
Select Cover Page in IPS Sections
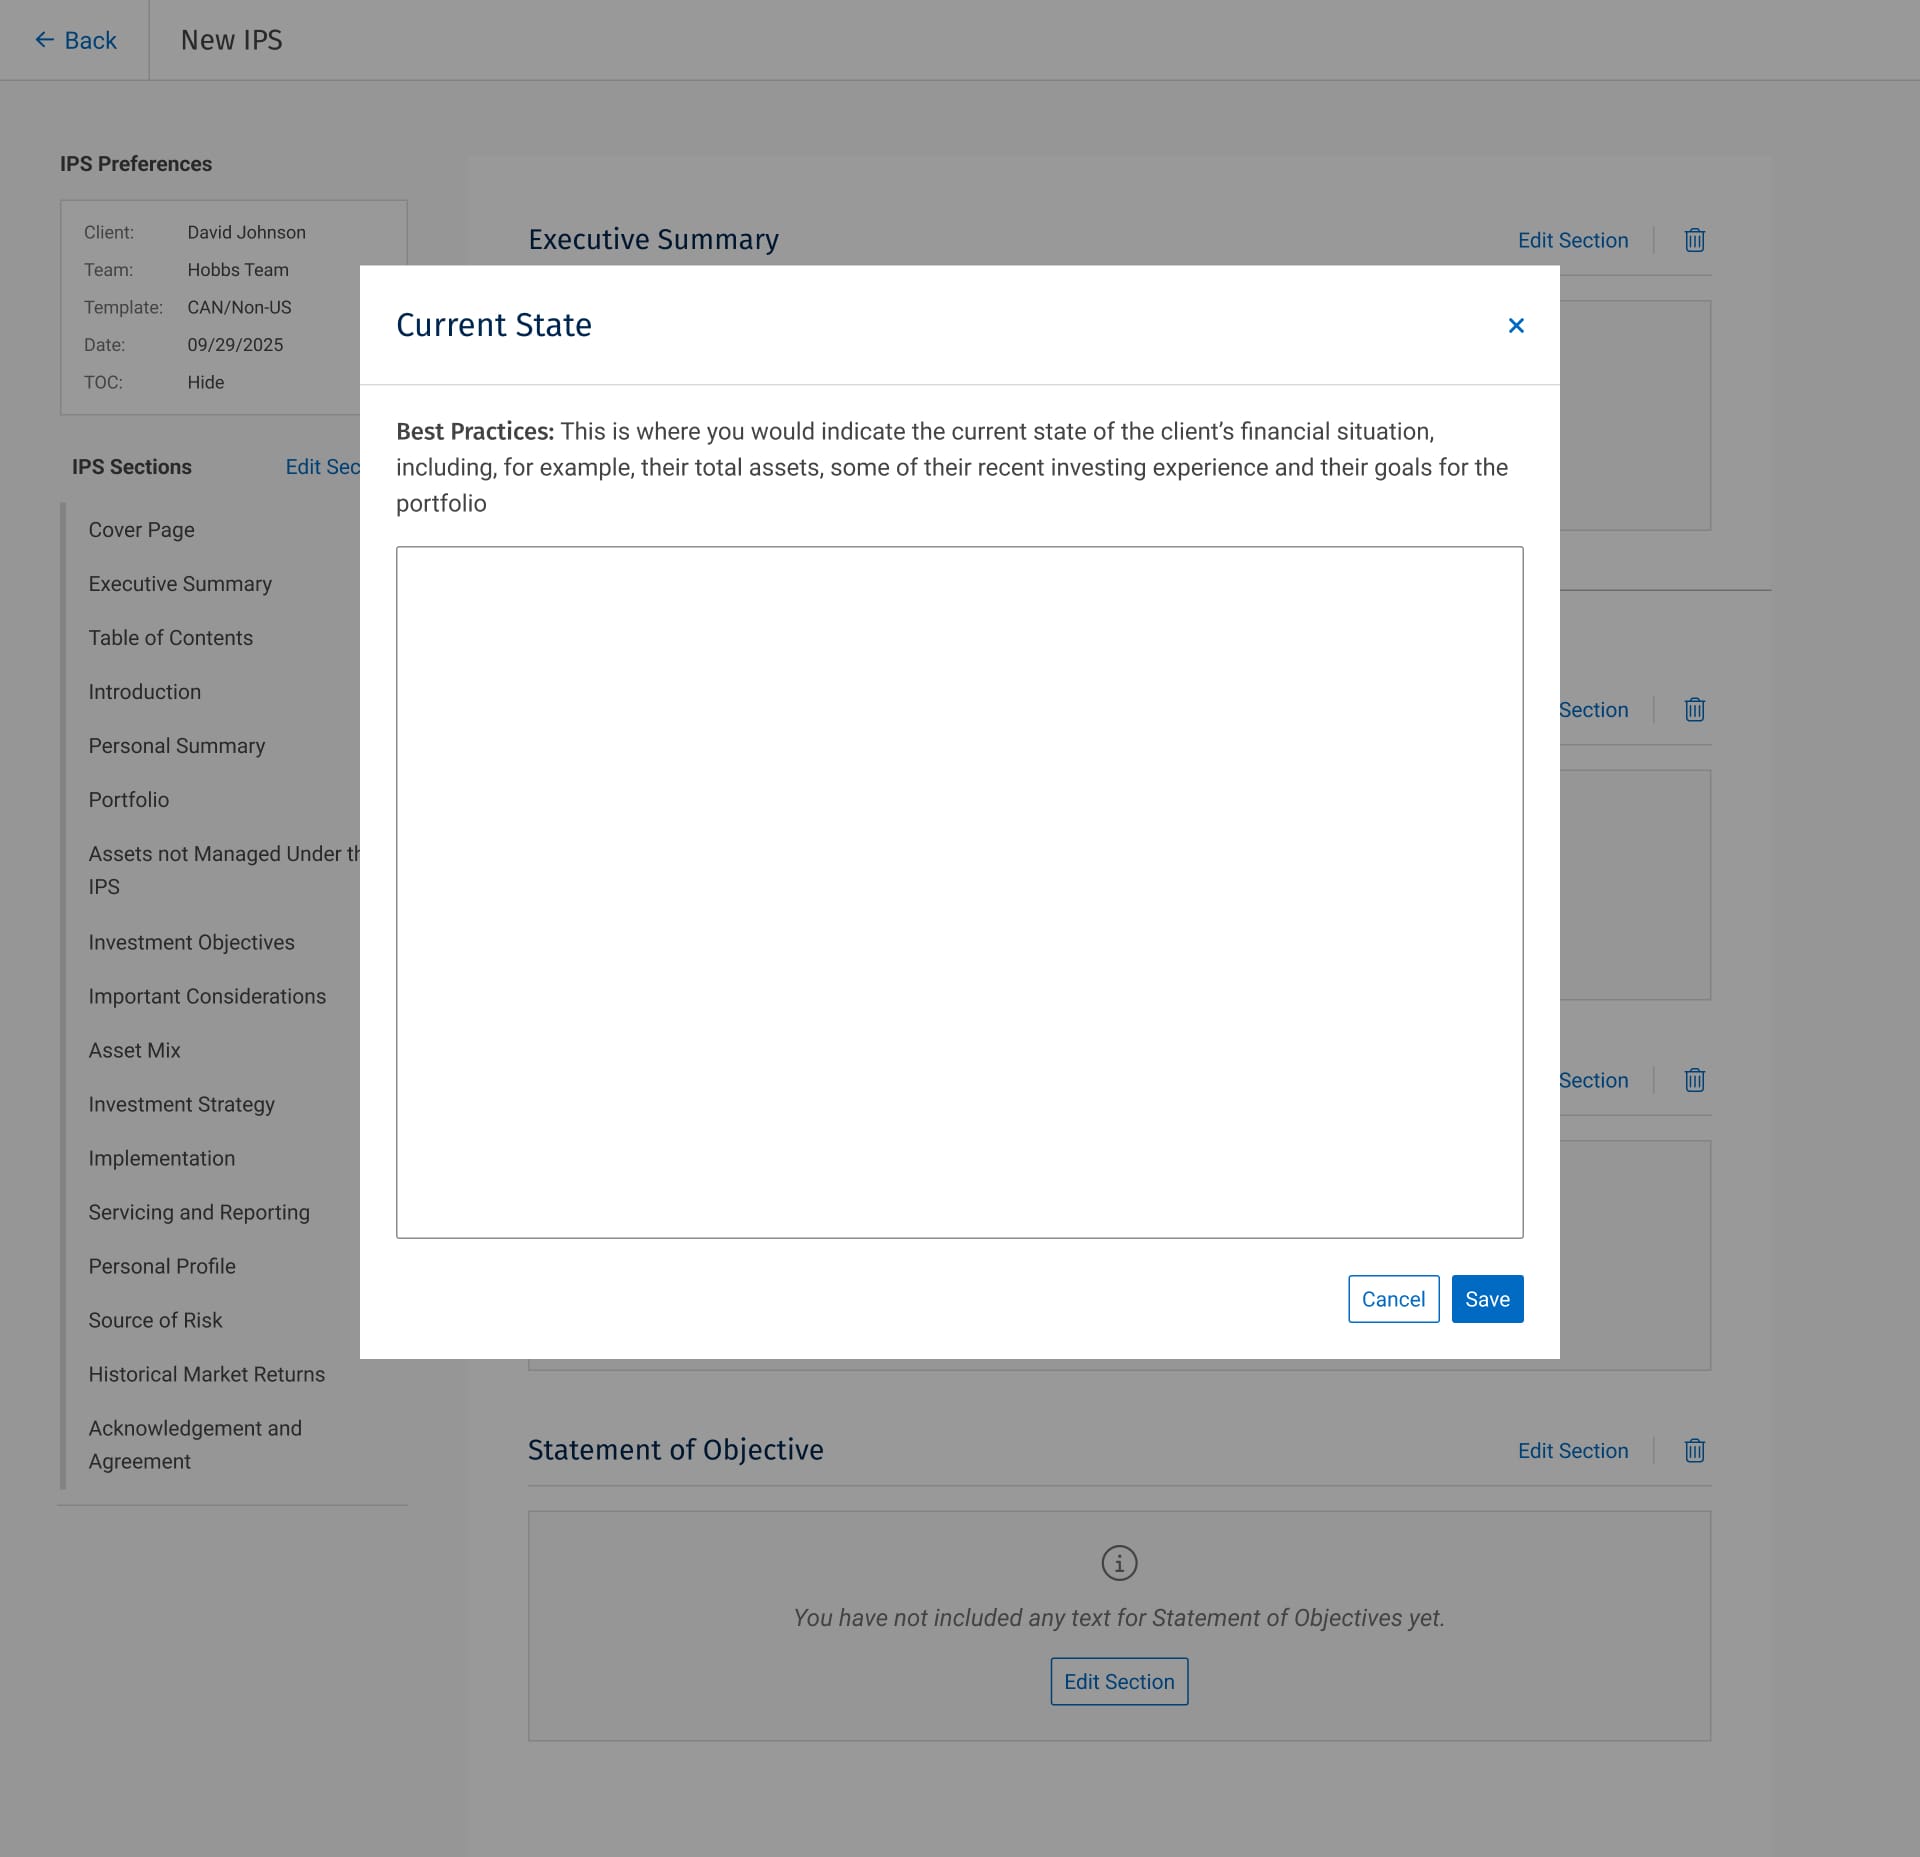(141, 530)
